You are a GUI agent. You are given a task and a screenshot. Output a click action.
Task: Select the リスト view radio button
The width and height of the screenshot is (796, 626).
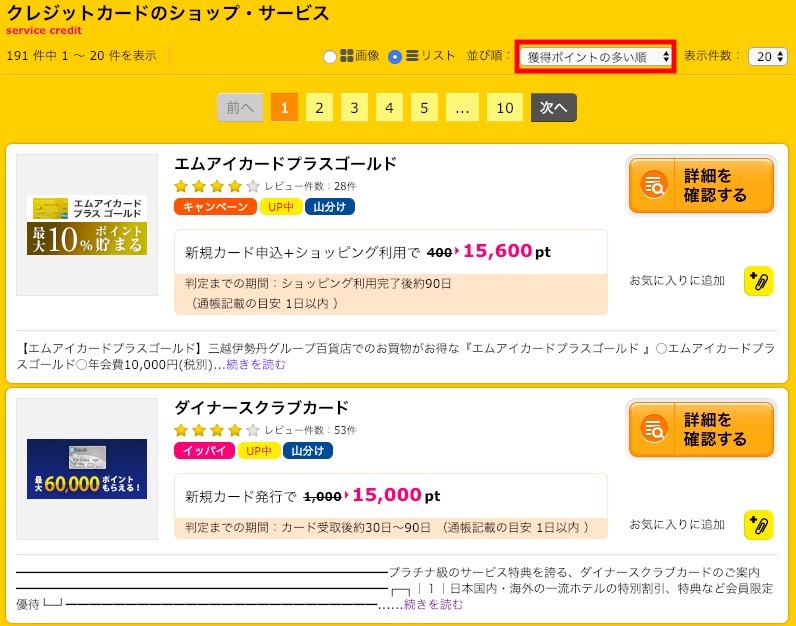coord(394,56)
